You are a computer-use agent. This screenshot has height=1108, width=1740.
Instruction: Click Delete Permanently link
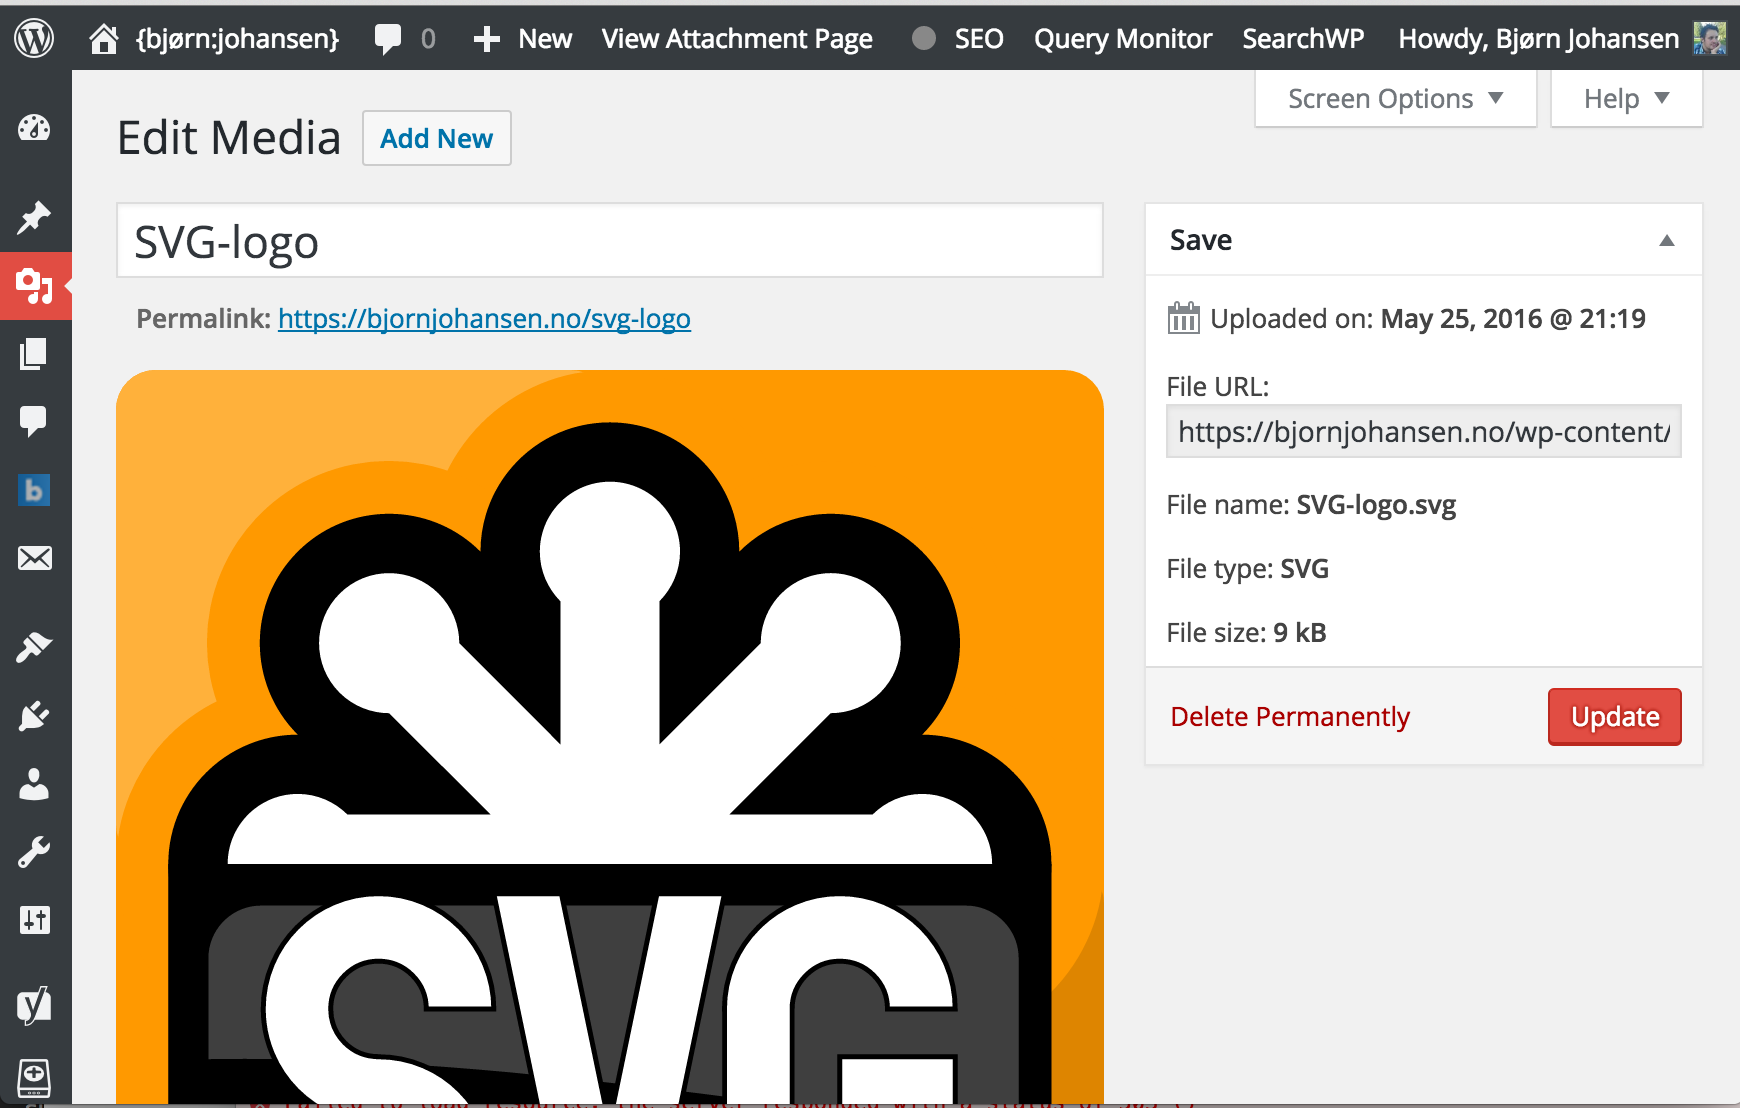coord(1290,717)
